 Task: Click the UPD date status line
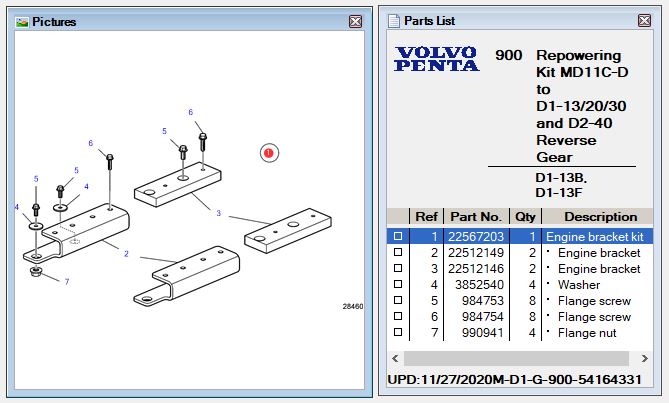(514, 380)
